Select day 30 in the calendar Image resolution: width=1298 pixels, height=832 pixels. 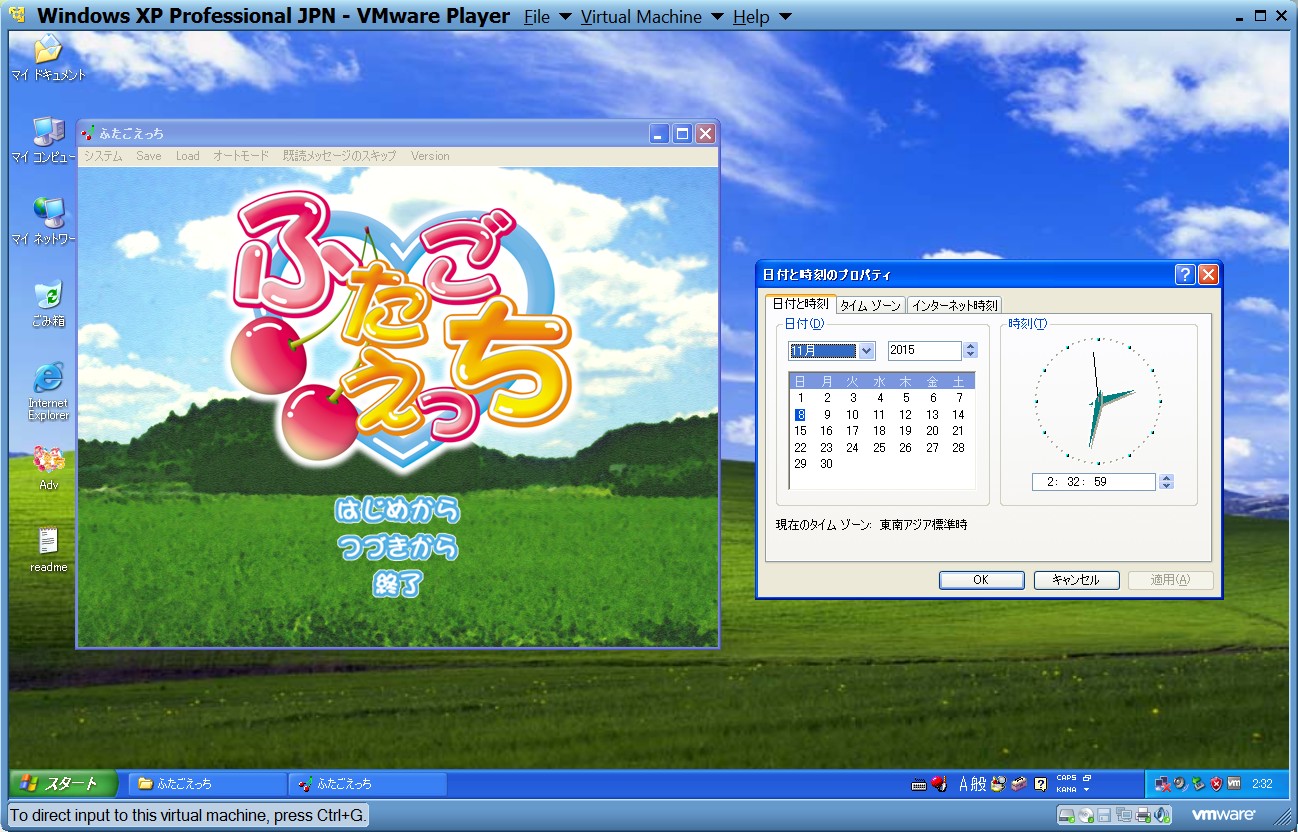826,464
